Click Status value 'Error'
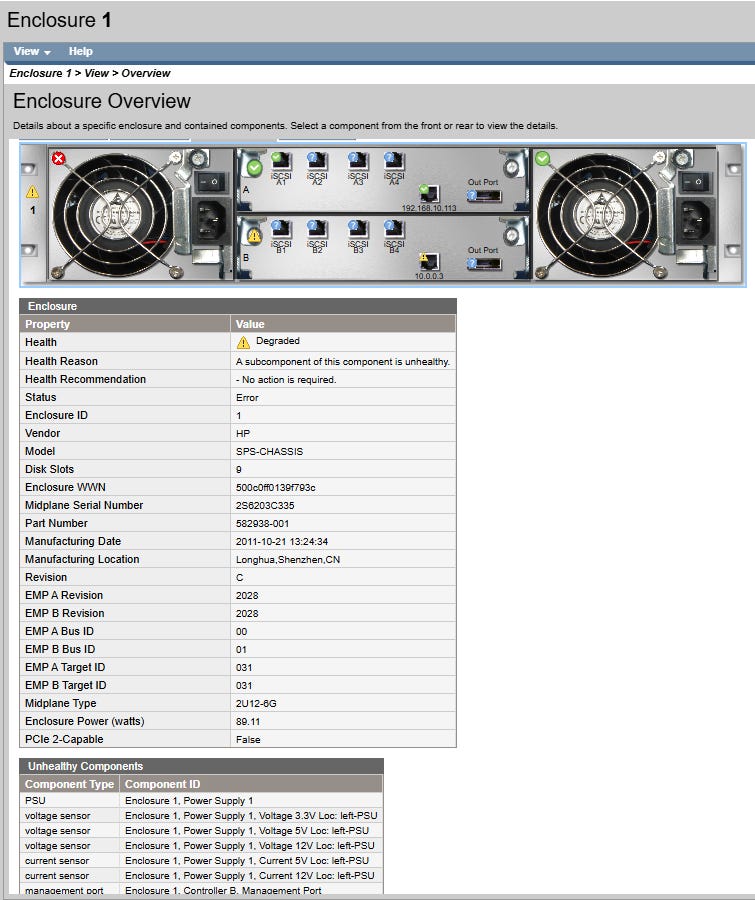The width and height of the screenshot is (755, 900). coord(247,398)
